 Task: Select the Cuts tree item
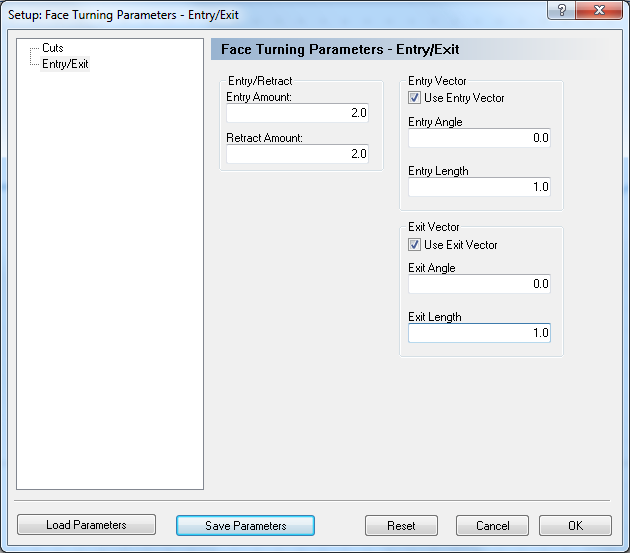53,48
